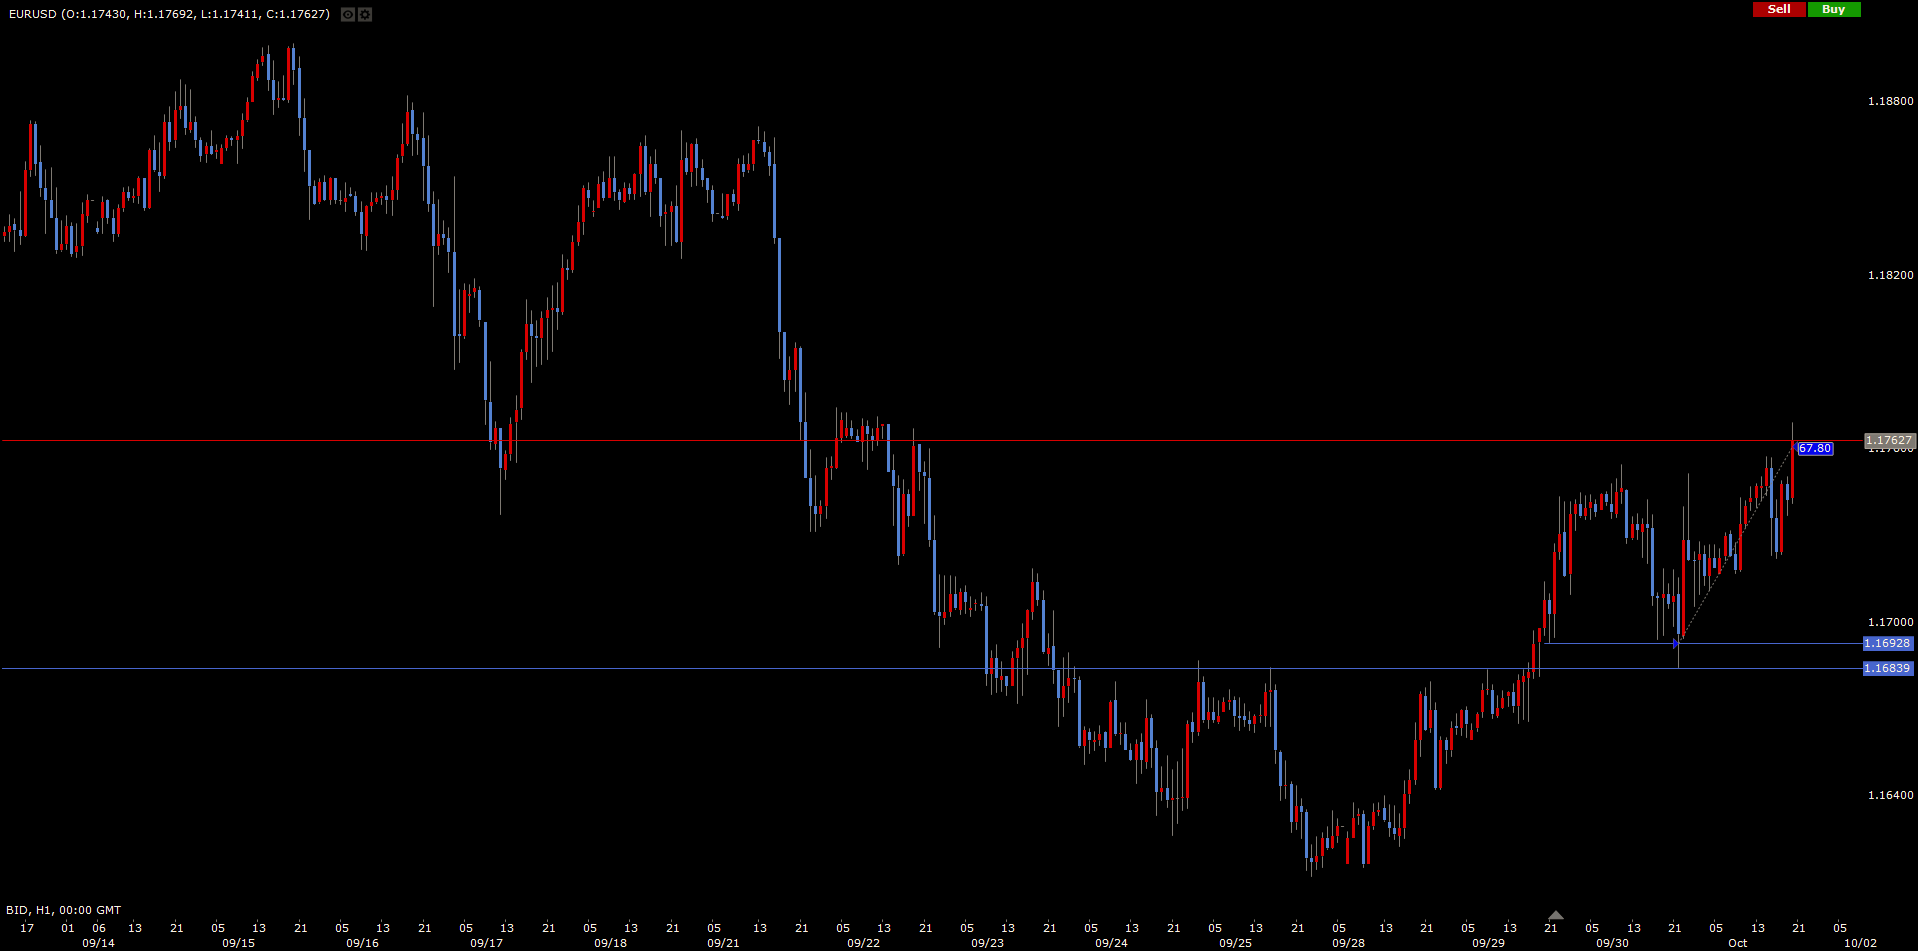This screenshot has width=1918, height=951.
Task: Click the 09/22 date on time axis
Action: 863,943
